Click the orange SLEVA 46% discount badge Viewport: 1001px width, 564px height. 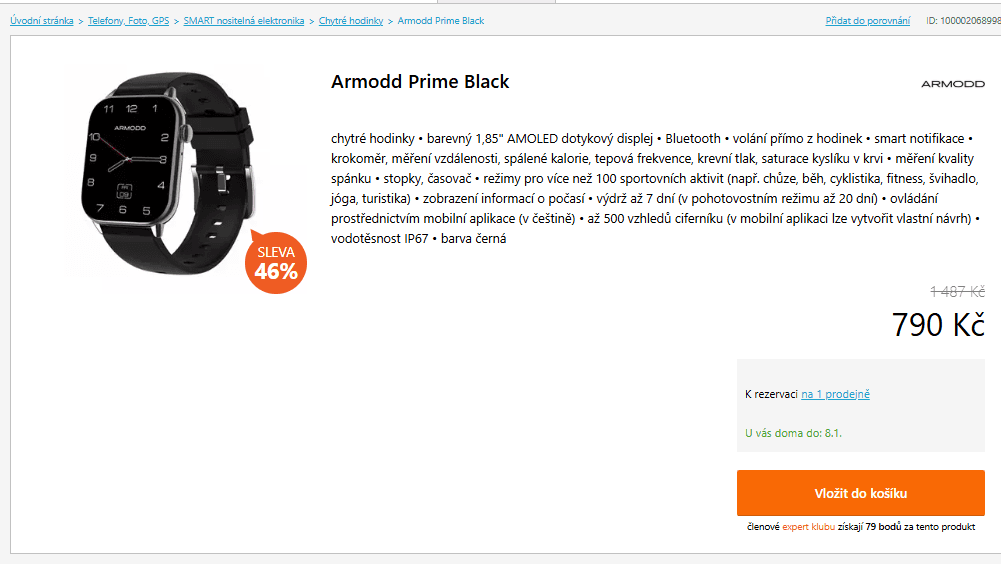pyautogui.click(x=275, y=263)
